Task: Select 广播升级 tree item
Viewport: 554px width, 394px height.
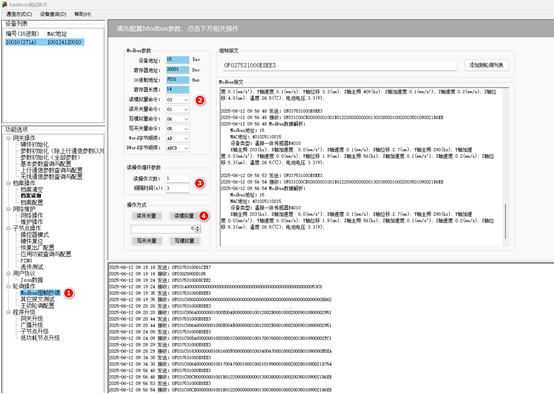Action: point(32,325)
